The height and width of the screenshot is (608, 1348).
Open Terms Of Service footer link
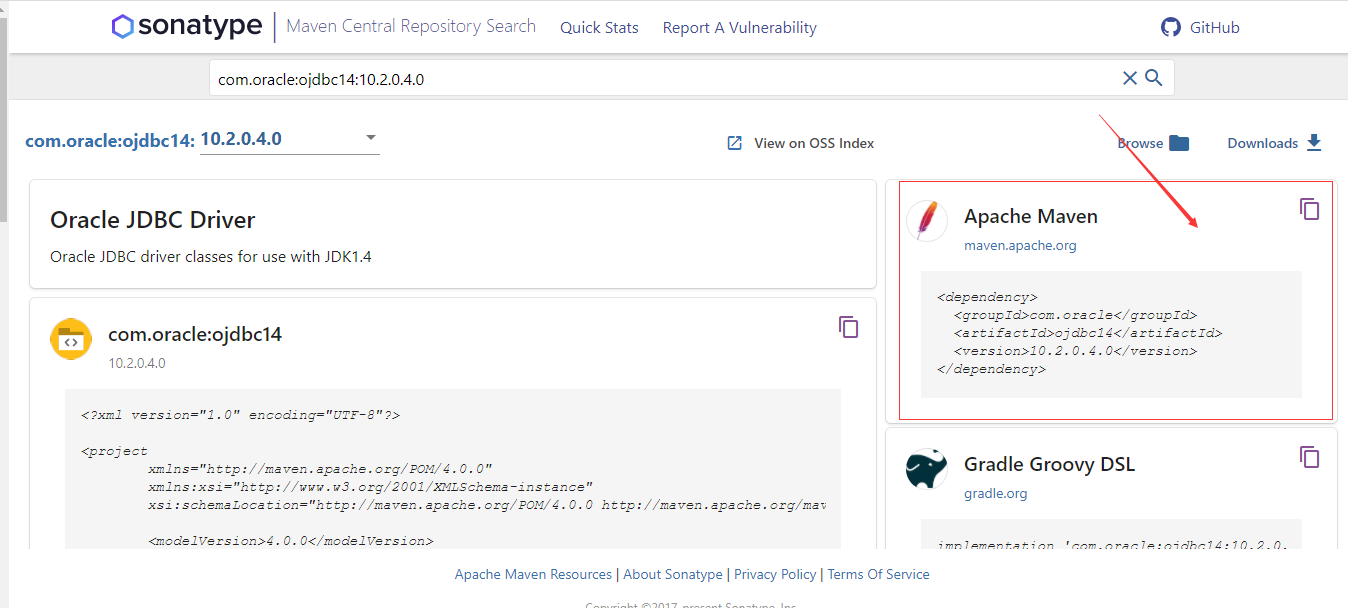(x=879, y=574)
